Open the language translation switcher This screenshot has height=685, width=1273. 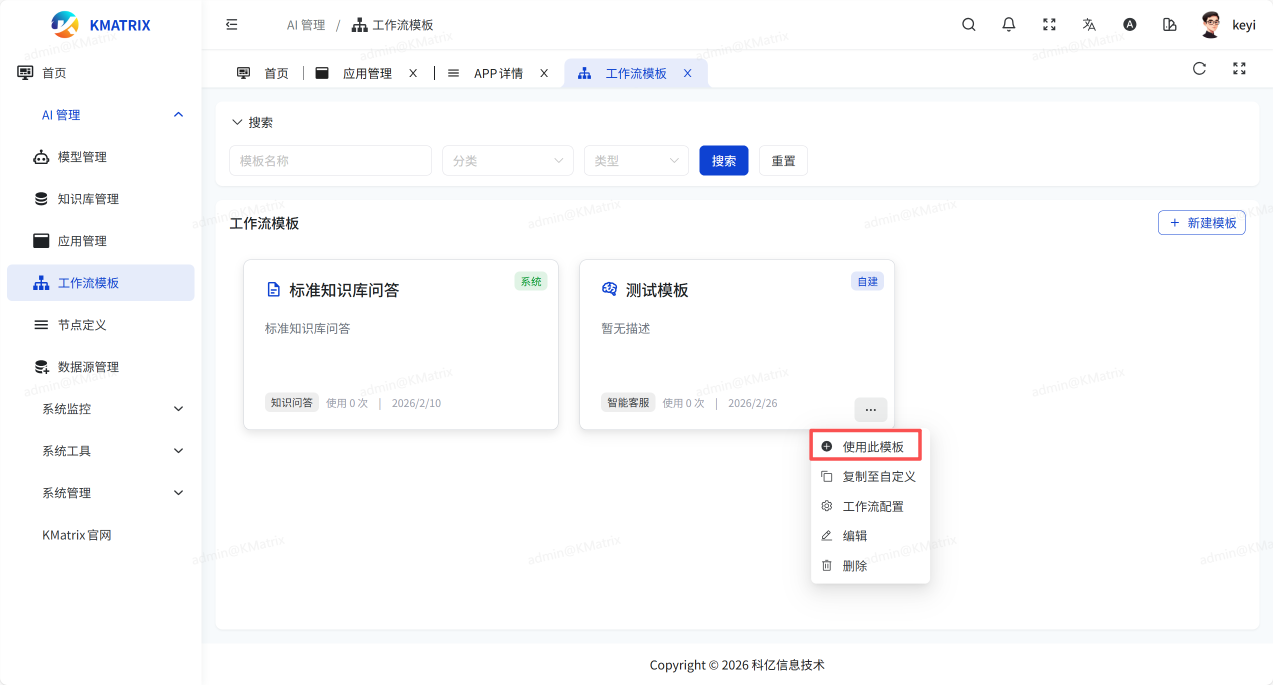(1089, 25)
